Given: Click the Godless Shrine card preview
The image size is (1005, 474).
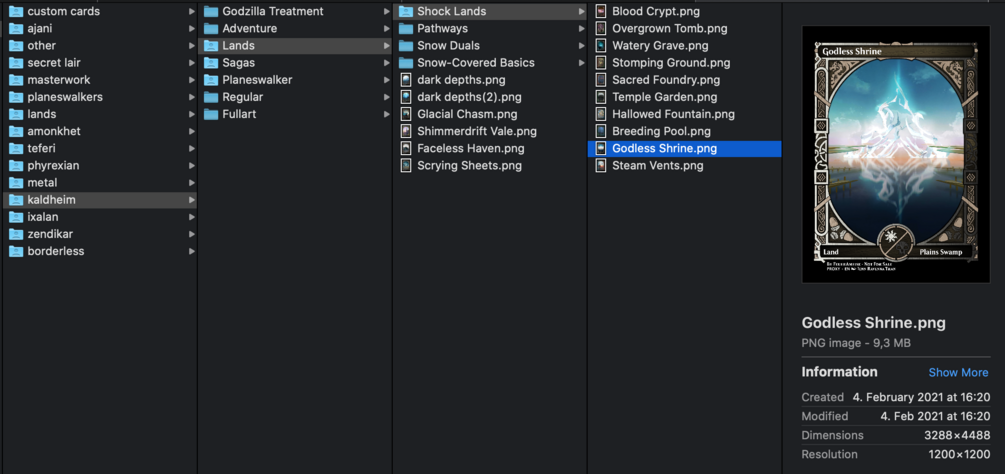Looking at the screenshot, I should click(x=896, y=154).
